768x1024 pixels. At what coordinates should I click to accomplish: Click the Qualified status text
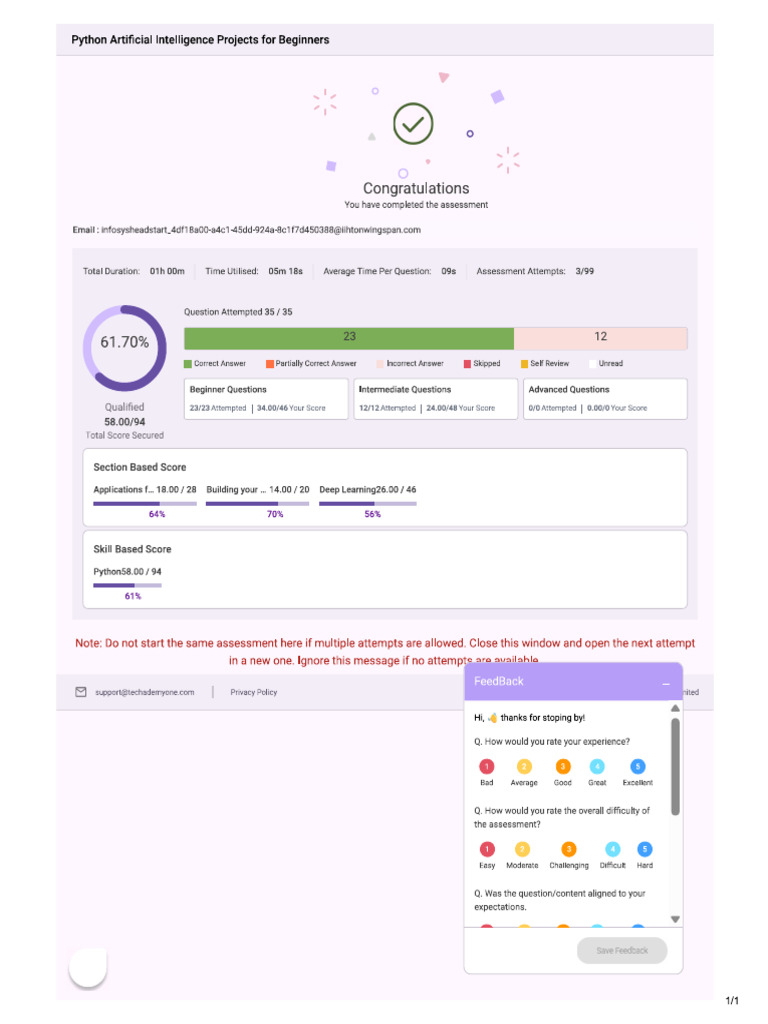125,407
